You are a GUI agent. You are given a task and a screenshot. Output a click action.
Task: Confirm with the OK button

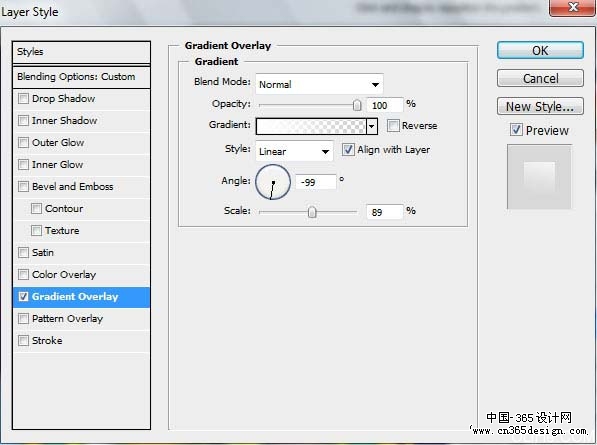pos(540,50)
